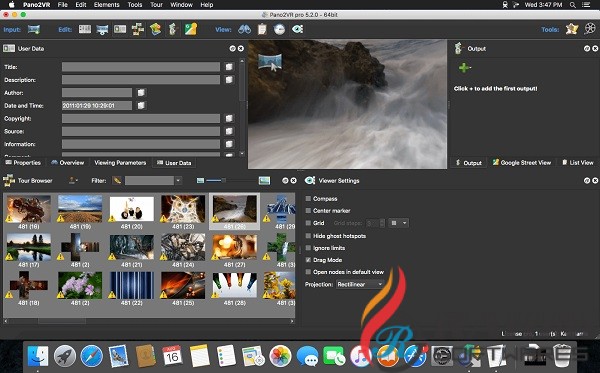Open the Viewer Settings eye icon in the toolbar
Viewport: 600px width, 373px height.
click(x=297, y=29)
